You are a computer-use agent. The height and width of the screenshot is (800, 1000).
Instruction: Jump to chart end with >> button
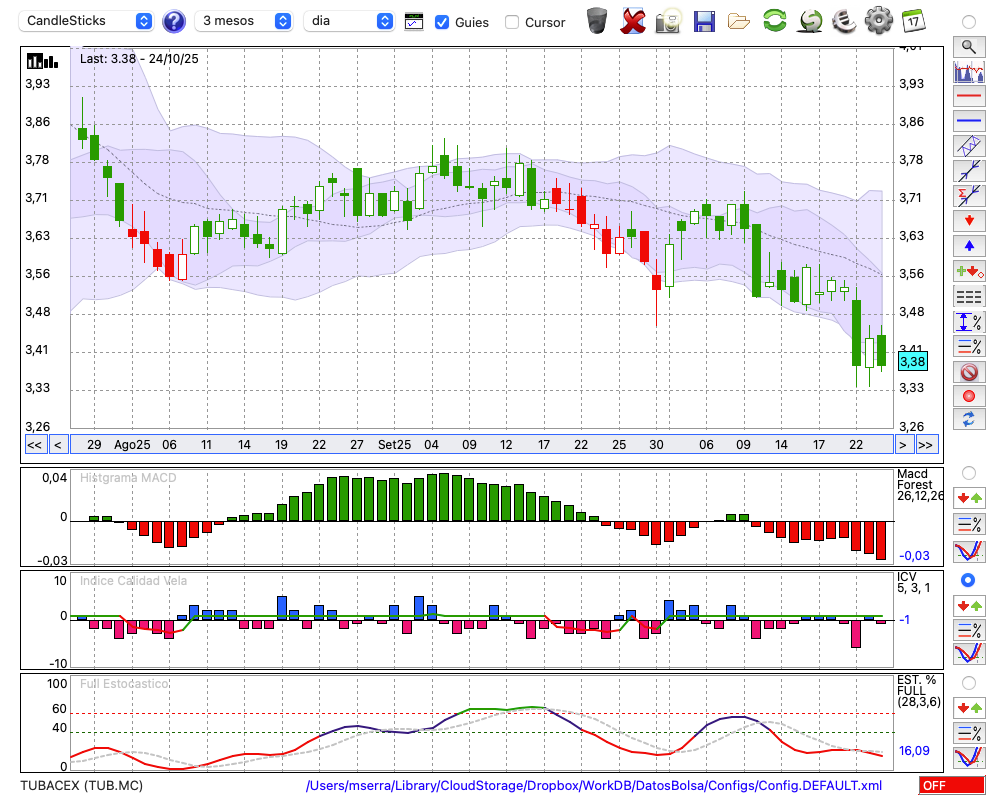[x=927, y=445]
